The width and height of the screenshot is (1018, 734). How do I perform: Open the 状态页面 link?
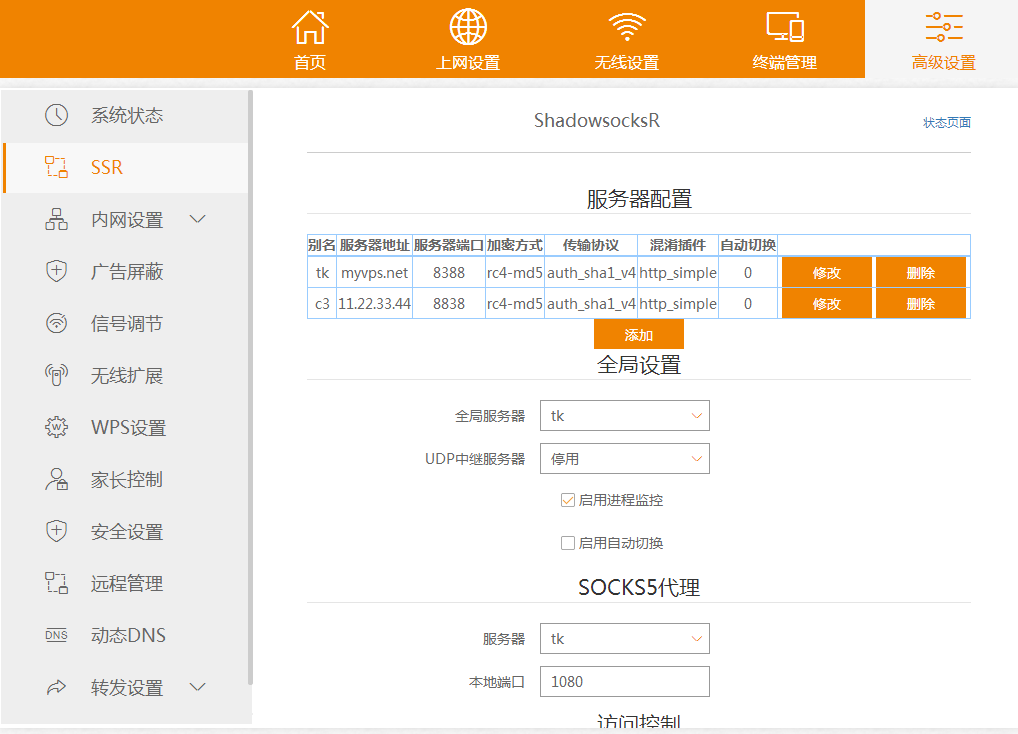coord(947,122)
